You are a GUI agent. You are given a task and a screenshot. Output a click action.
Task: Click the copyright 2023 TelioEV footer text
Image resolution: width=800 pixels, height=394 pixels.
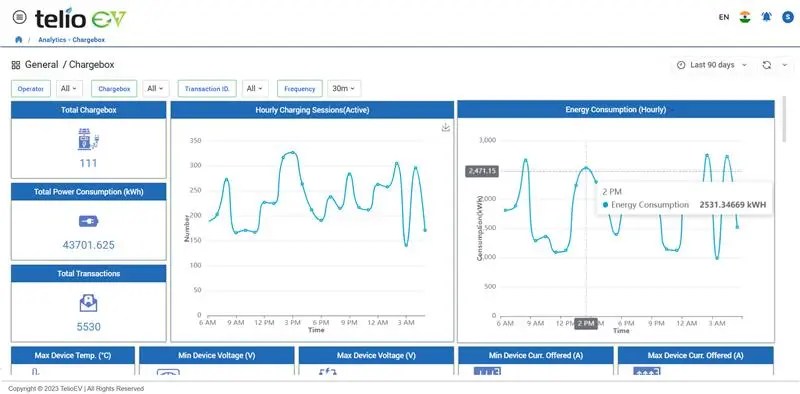76,389
